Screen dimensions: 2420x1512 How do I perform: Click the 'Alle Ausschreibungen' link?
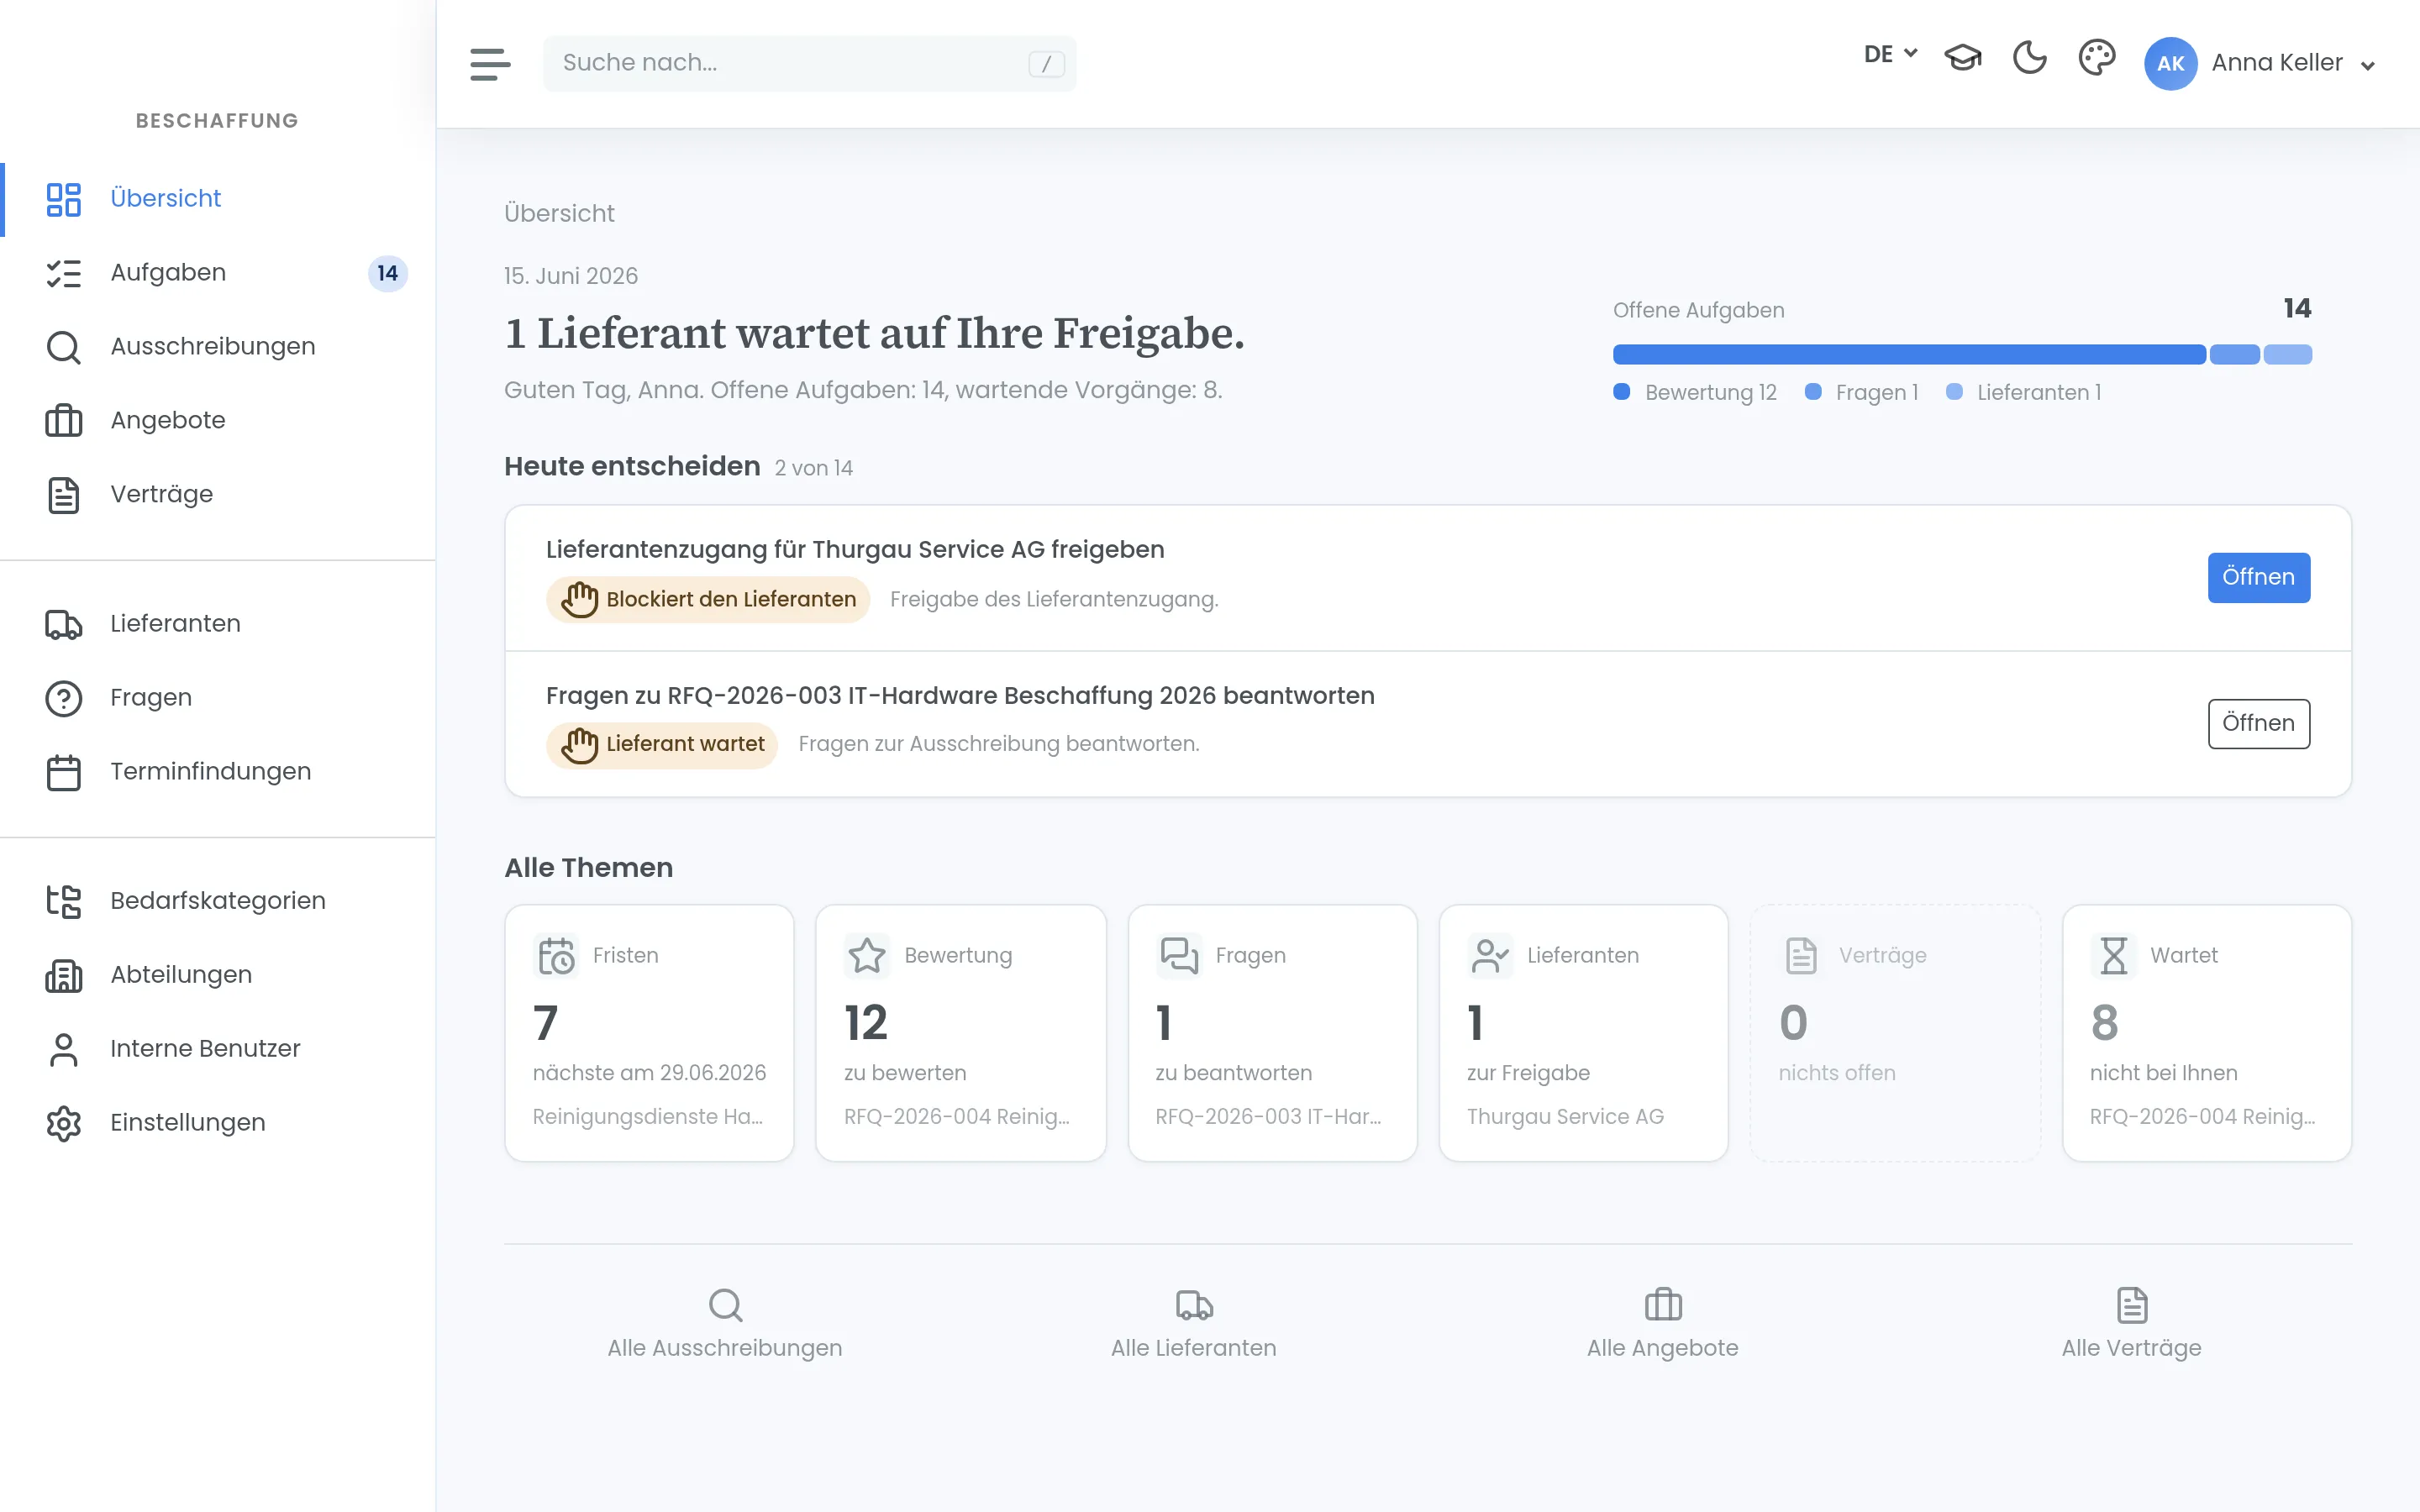point(725,1348)
